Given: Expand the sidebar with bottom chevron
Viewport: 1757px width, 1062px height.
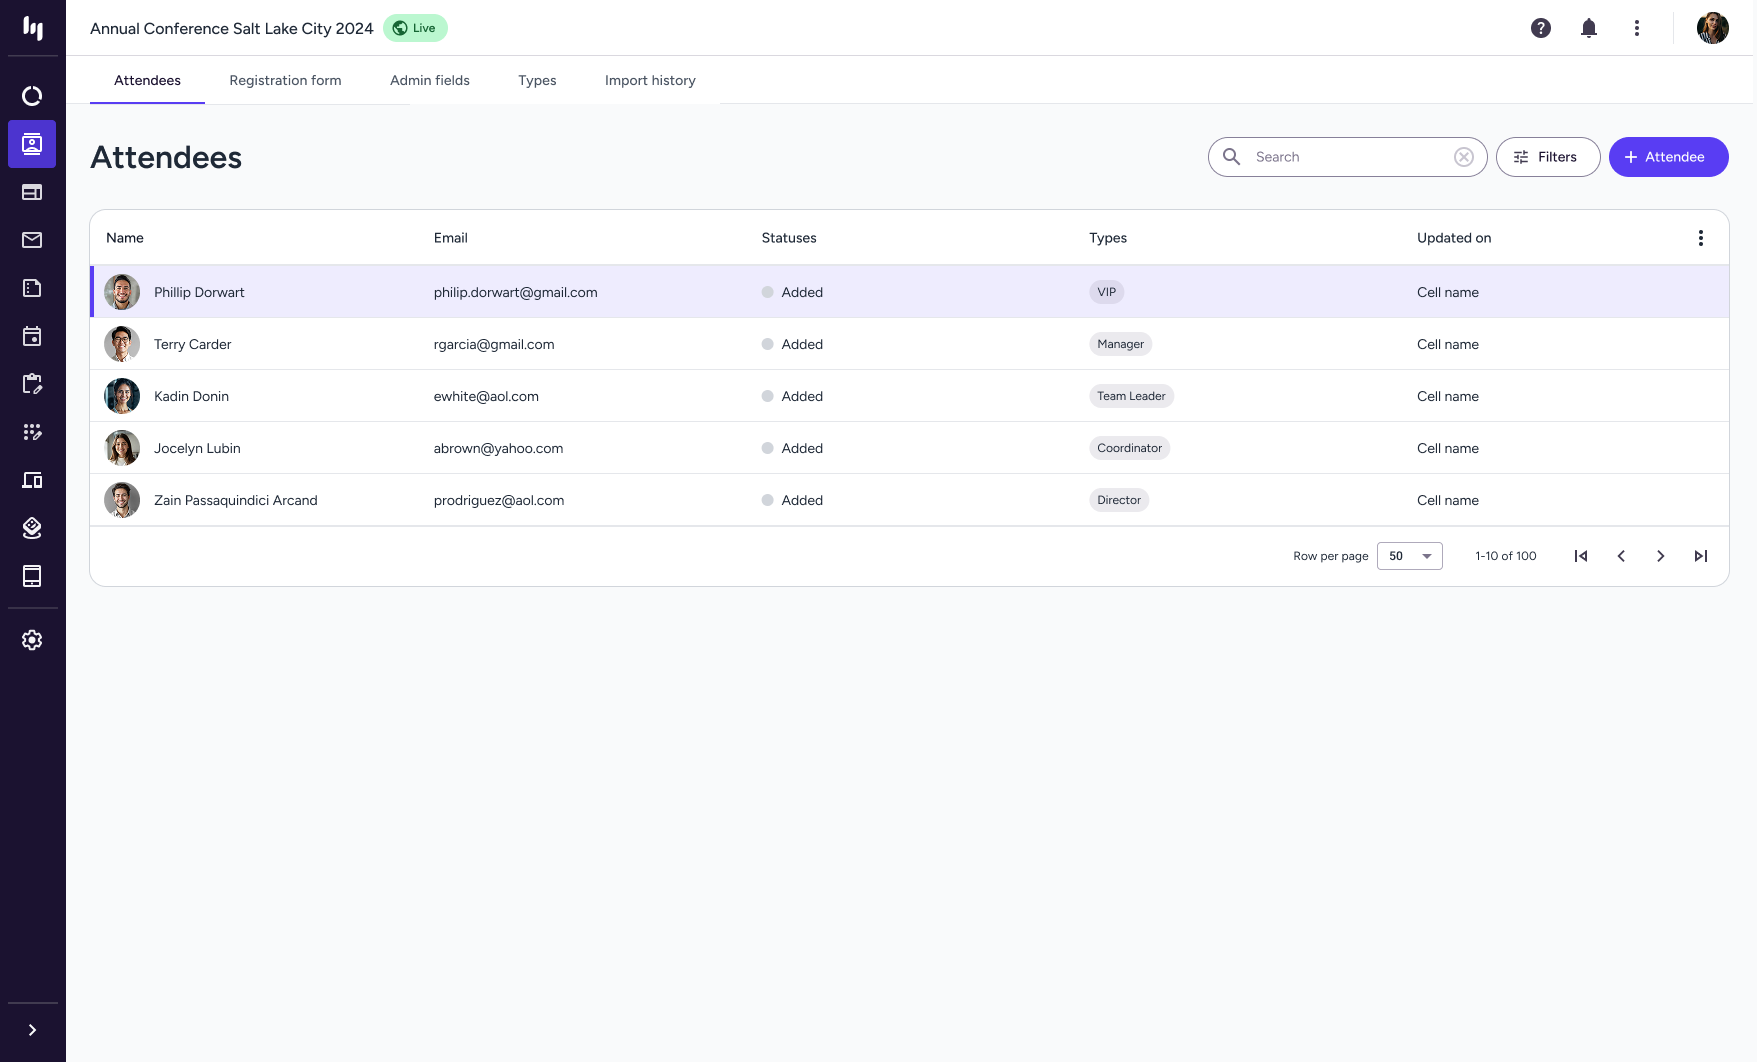Looking at the screenshot, I should point(32,1030).
